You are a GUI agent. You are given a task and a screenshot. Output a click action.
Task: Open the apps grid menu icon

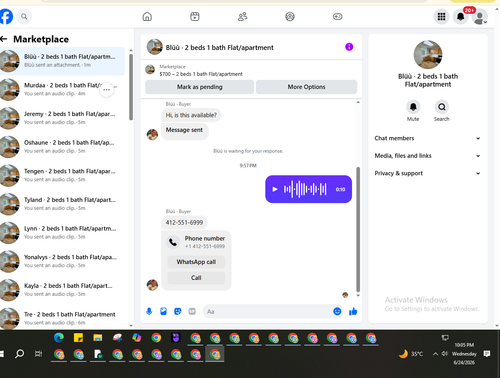[x=441, y=16]
